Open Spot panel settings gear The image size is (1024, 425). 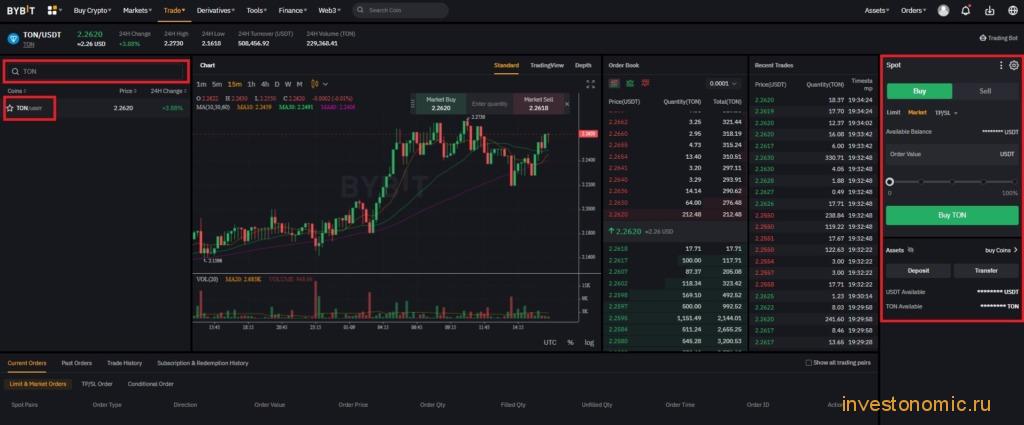tap(1014, 65)
